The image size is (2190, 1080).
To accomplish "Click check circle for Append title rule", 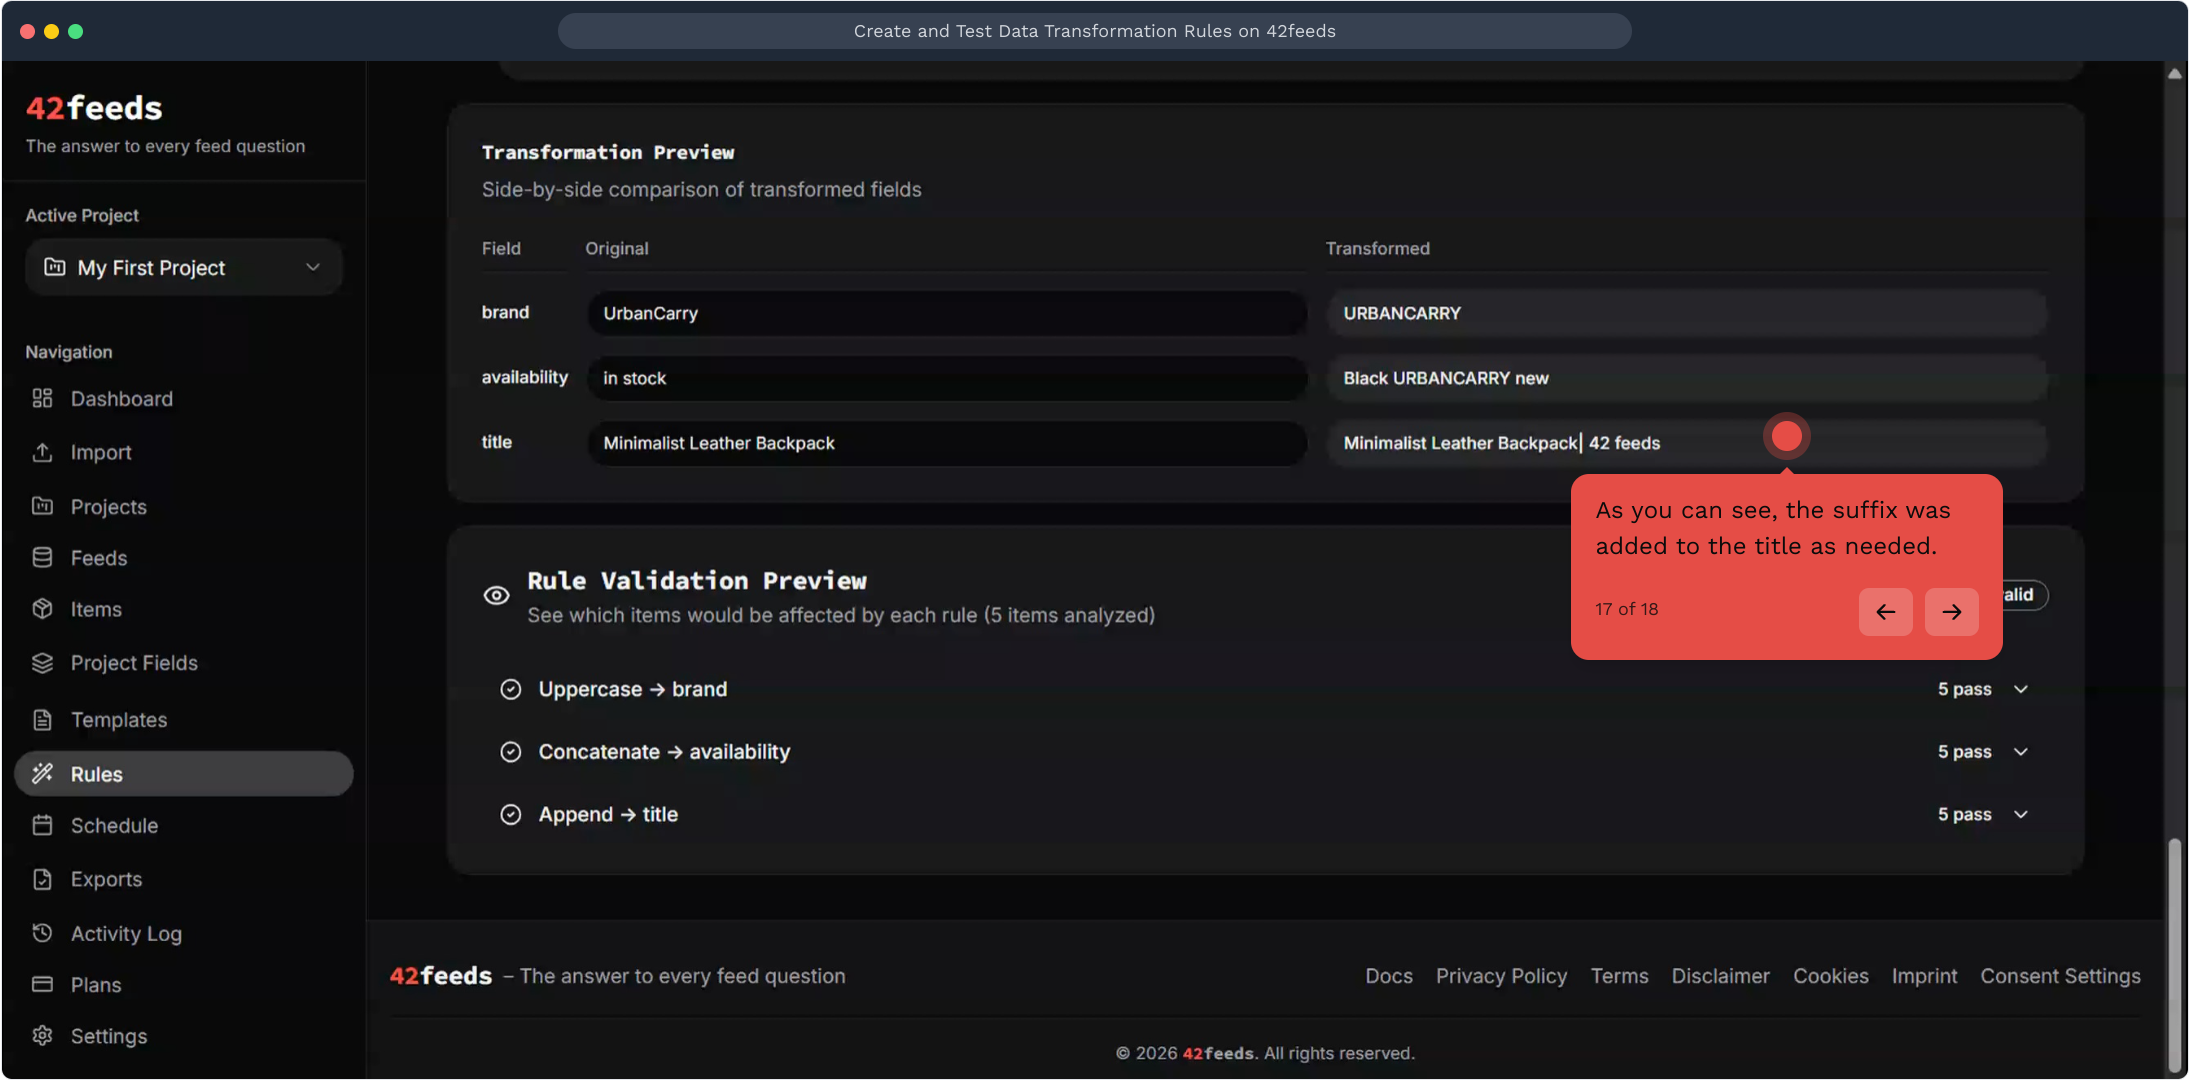I will 511,815.
